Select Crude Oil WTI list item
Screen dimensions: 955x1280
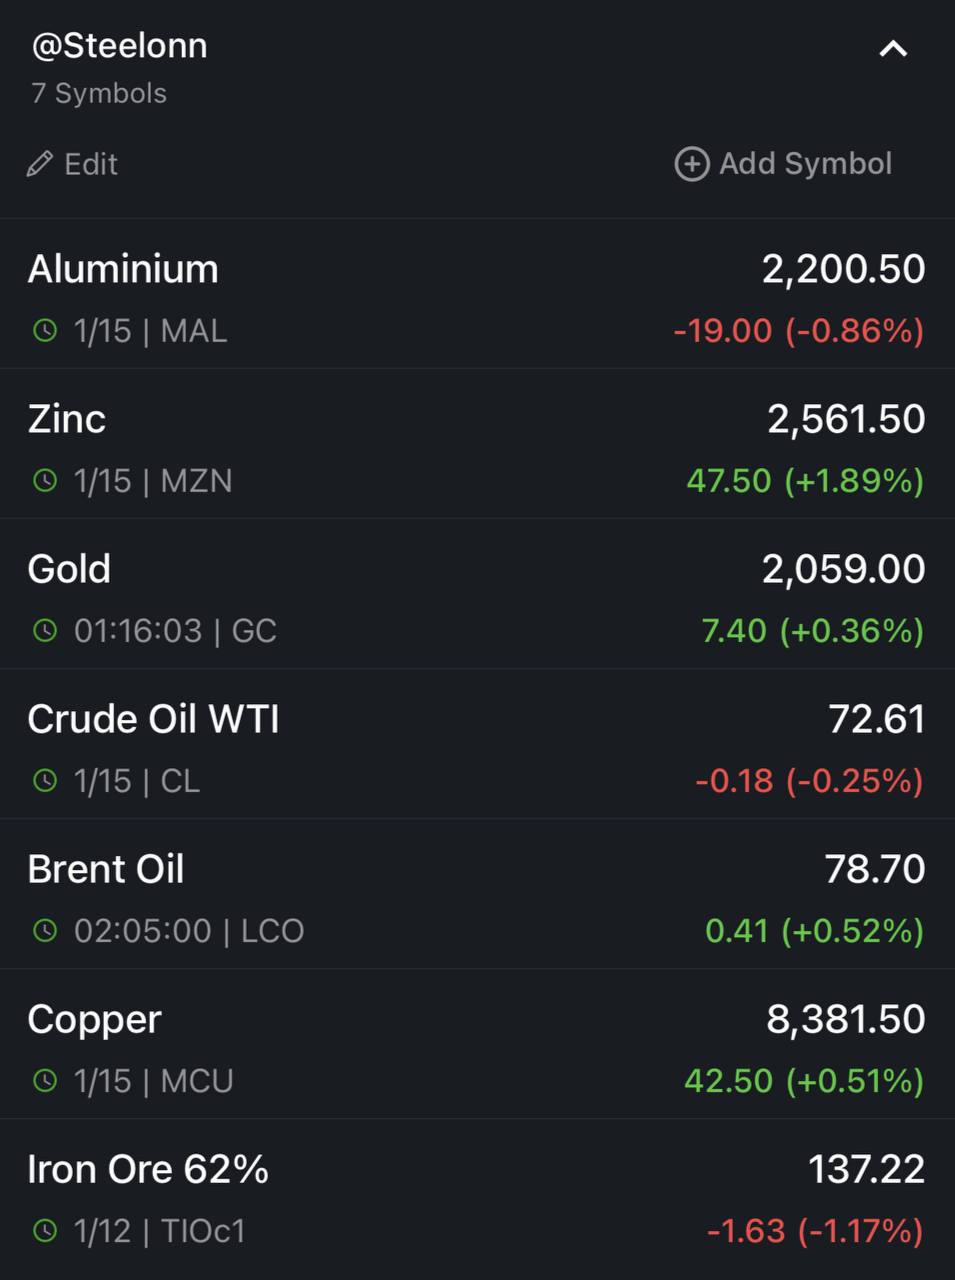477,744
